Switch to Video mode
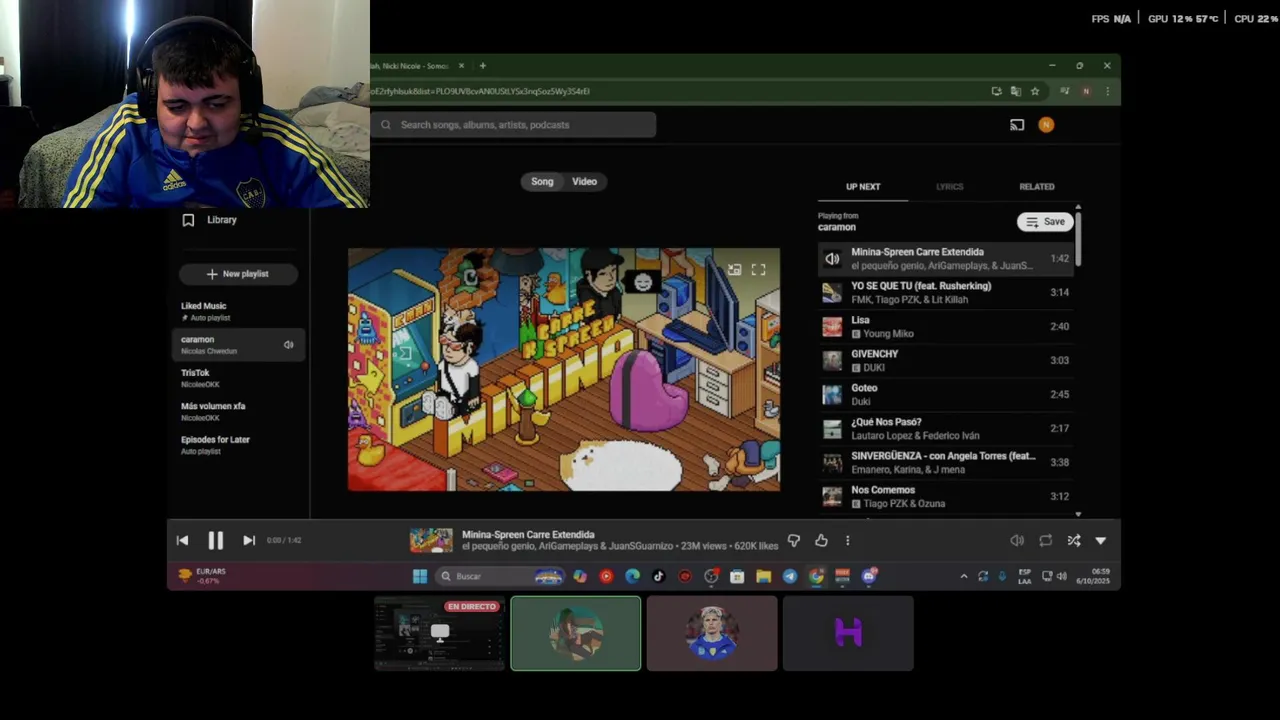Screen dimensions: 1280x720 (584, 182)
